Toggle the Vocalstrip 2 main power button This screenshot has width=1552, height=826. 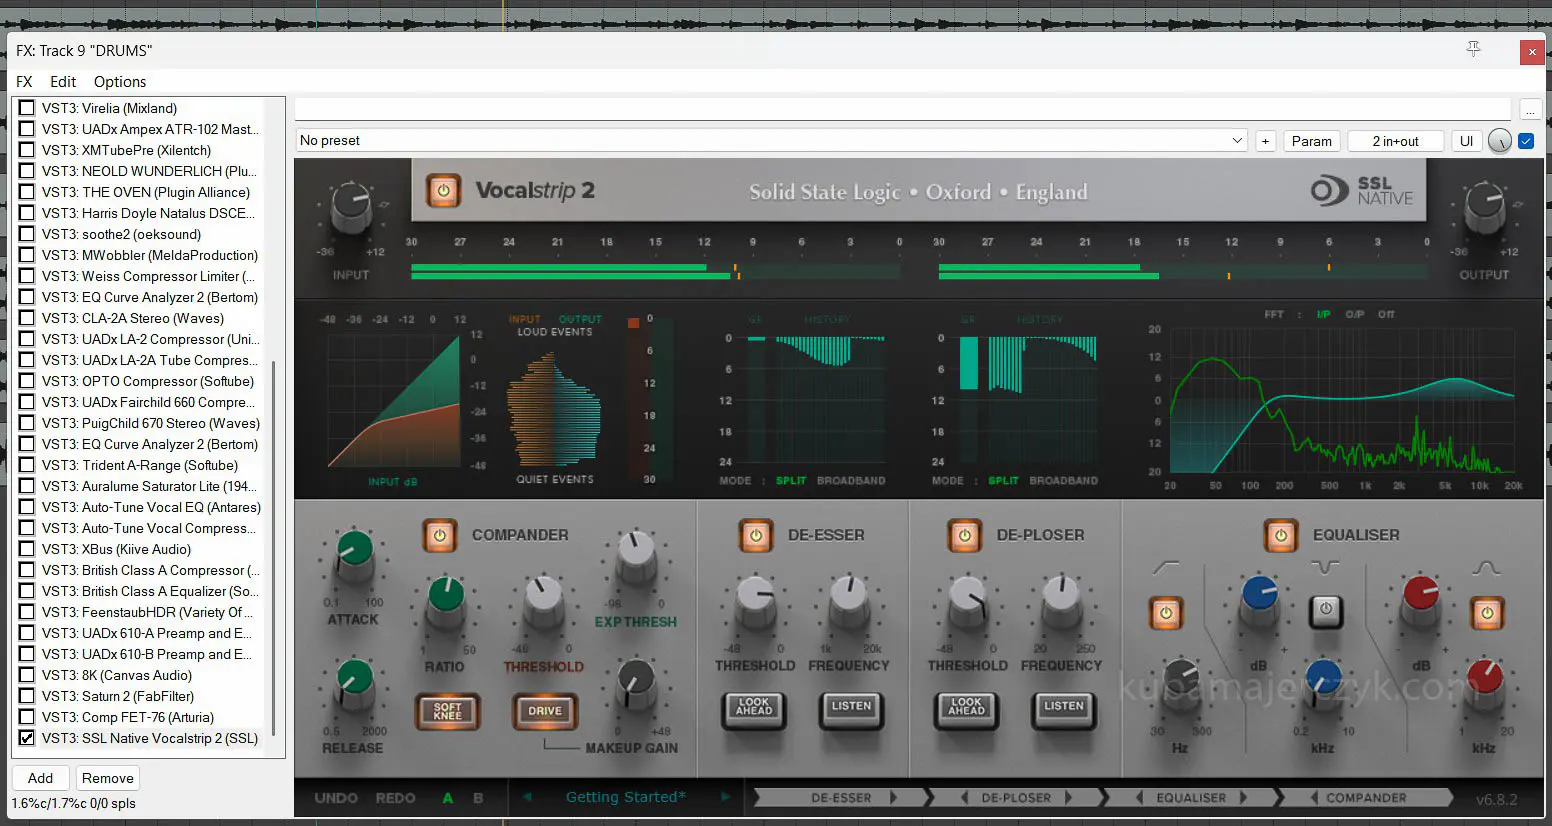443,190
